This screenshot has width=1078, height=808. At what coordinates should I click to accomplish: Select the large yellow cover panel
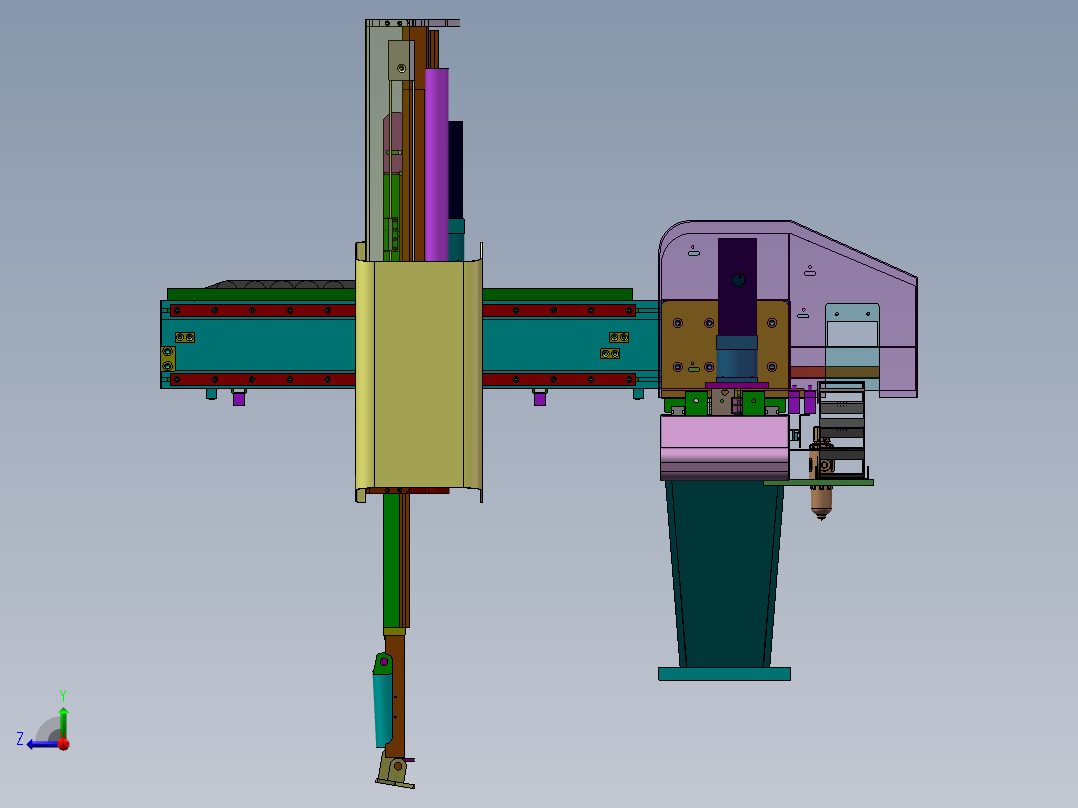pyautogui.click(x=419, y=373)
